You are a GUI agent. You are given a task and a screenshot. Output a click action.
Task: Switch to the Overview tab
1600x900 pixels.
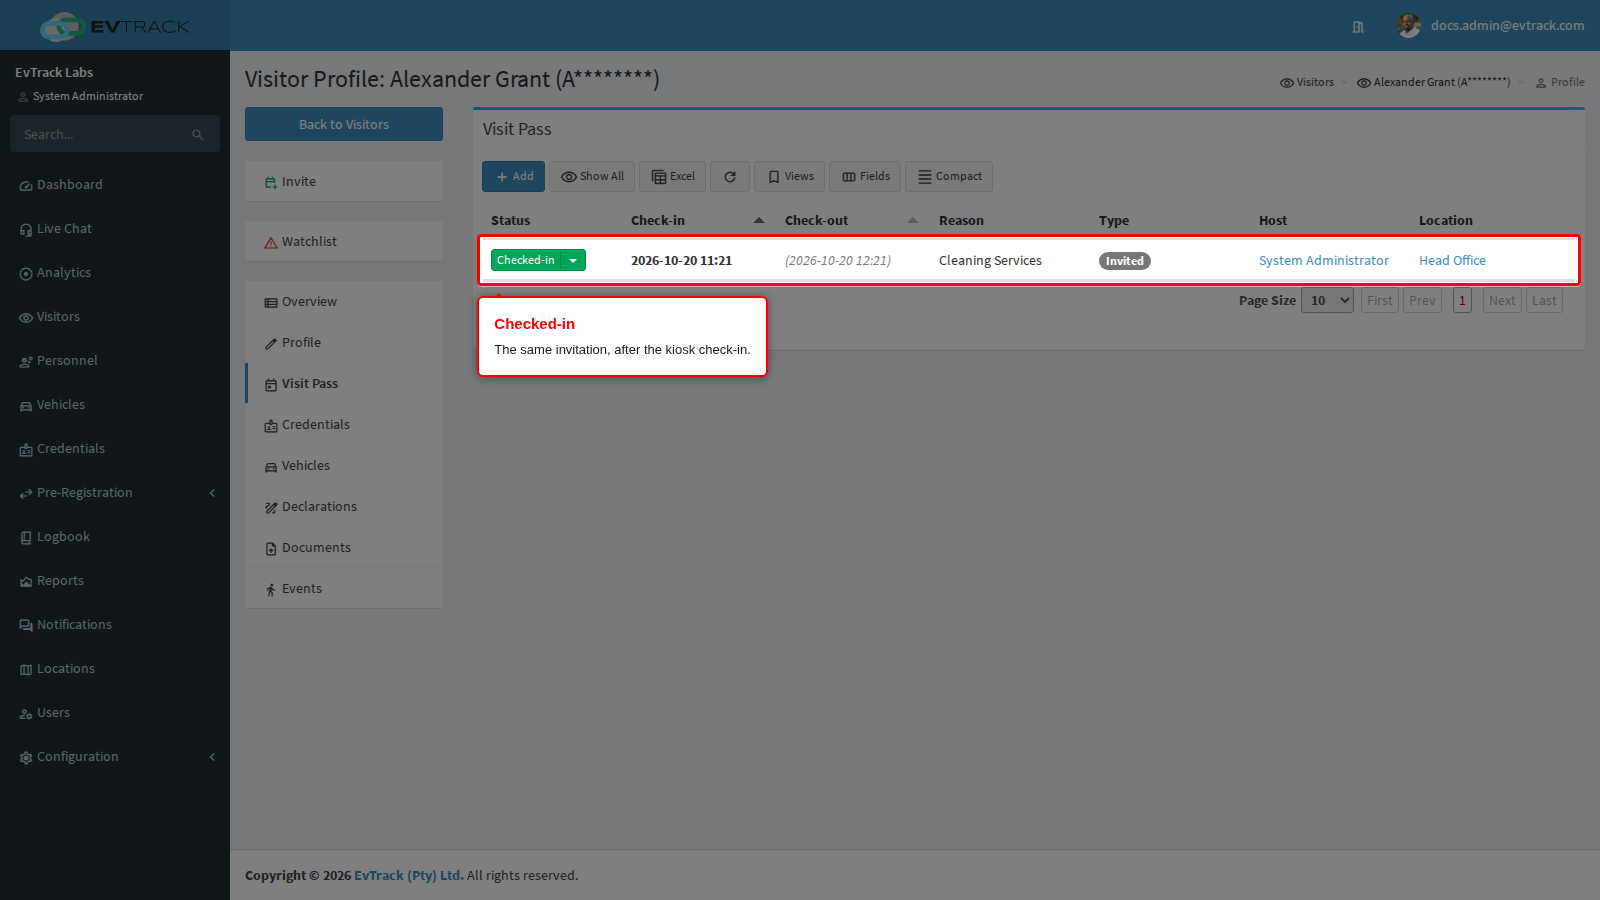[344, 302]
